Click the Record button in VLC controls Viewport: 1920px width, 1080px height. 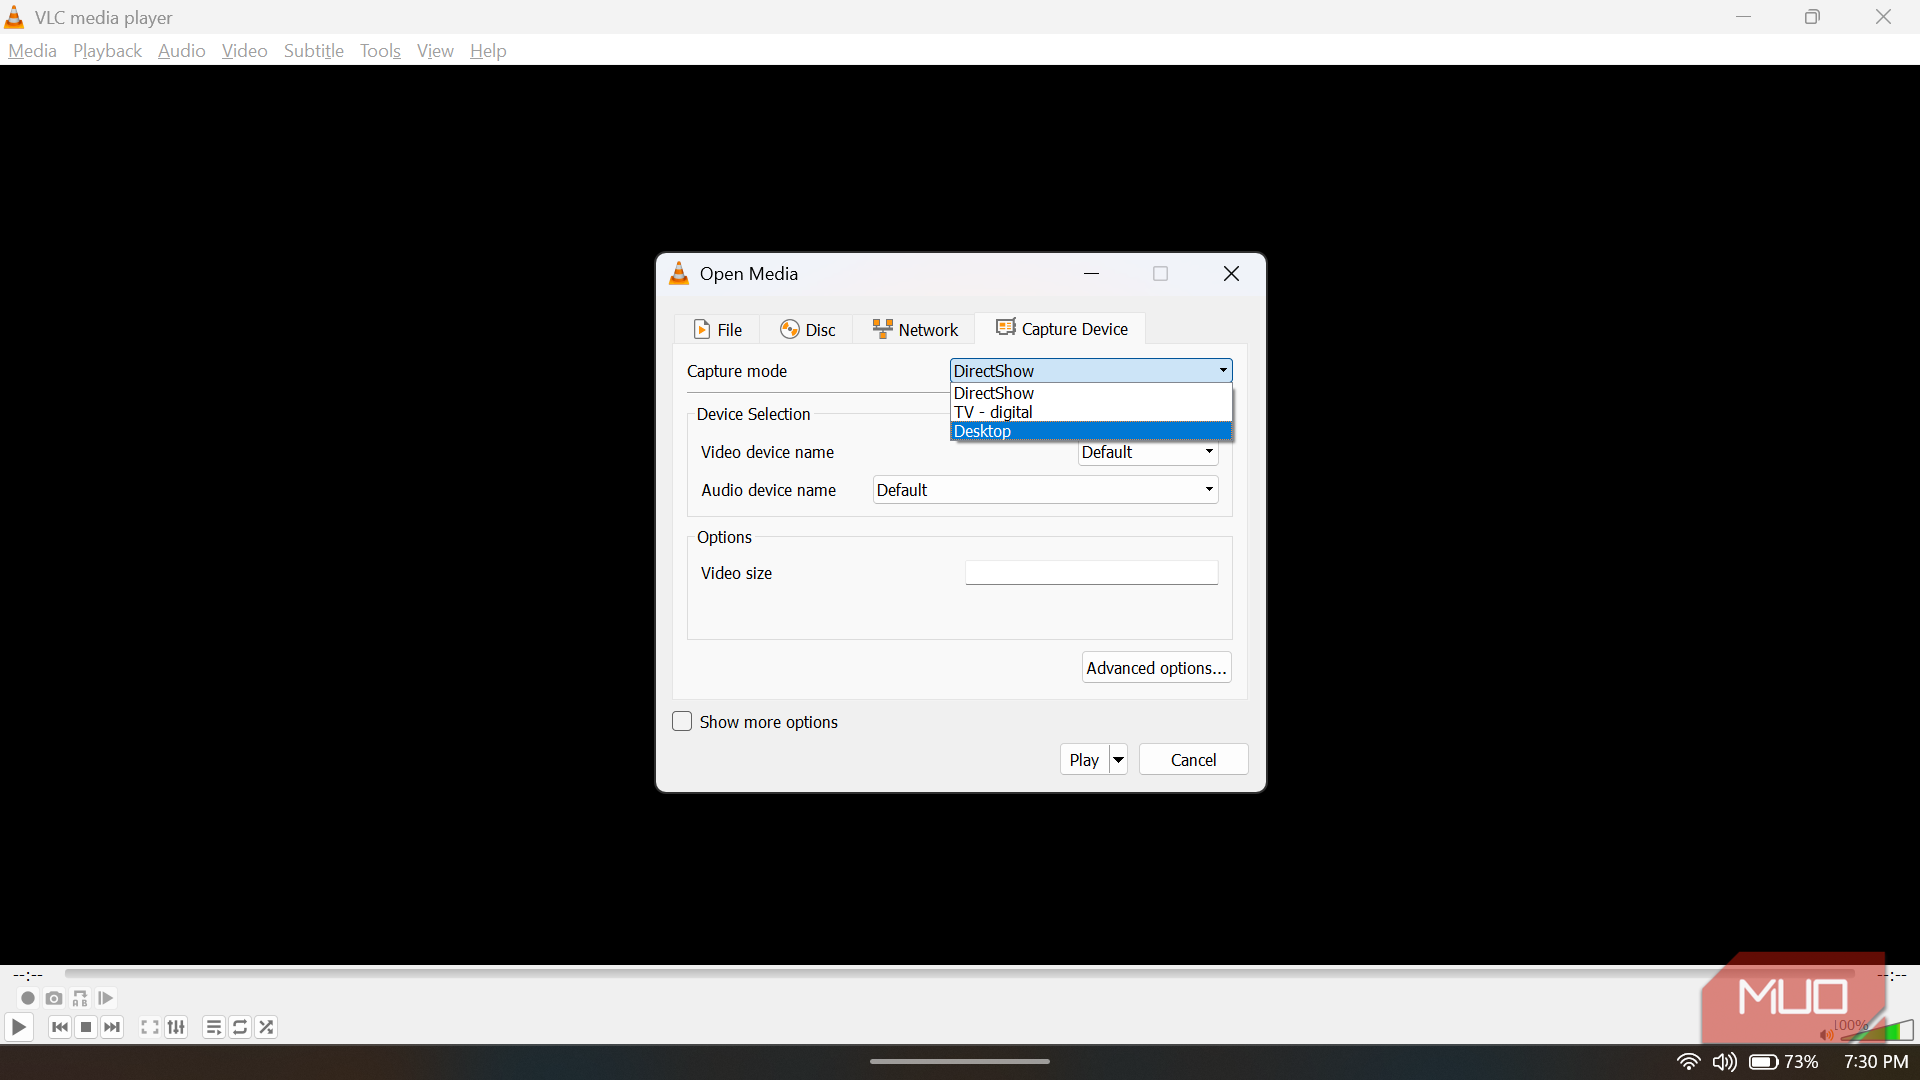[28, 998]
